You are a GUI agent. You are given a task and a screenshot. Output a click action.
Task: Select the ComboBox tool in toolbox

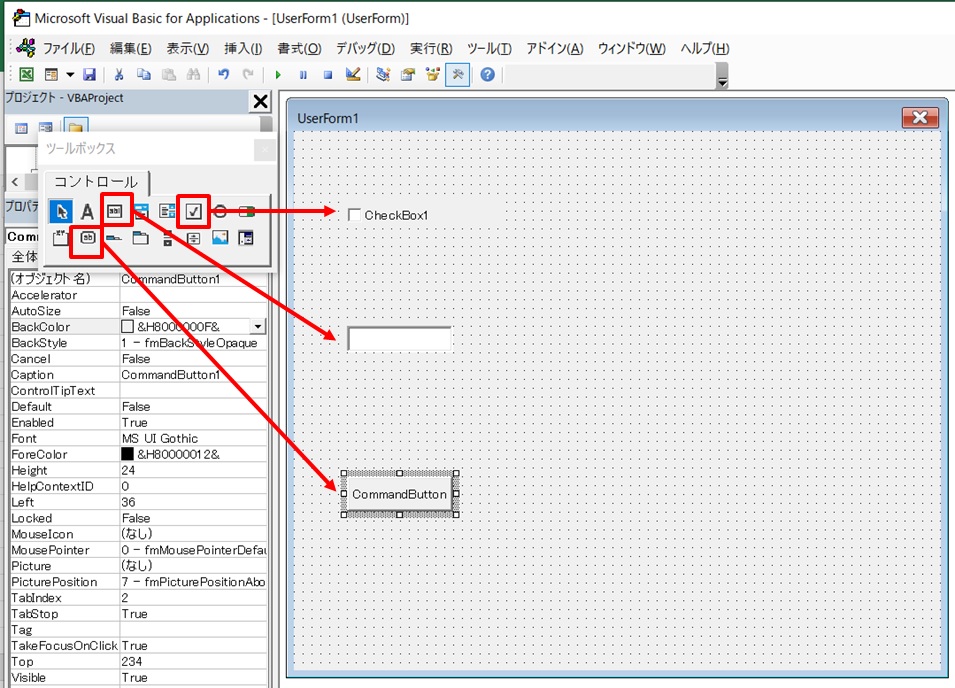click(141, 211)
